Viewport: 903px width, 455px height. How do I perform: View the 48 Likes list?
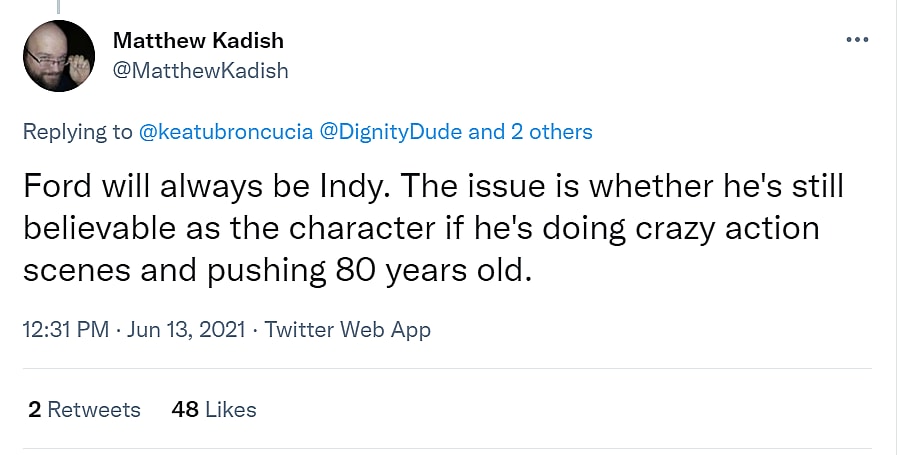pos(214,409)
